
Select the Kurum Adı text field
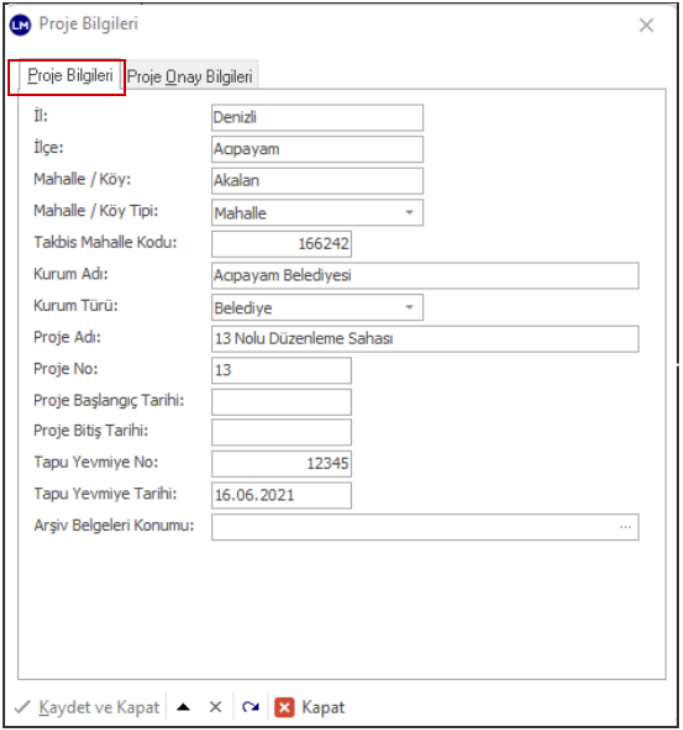coord(424,276)
